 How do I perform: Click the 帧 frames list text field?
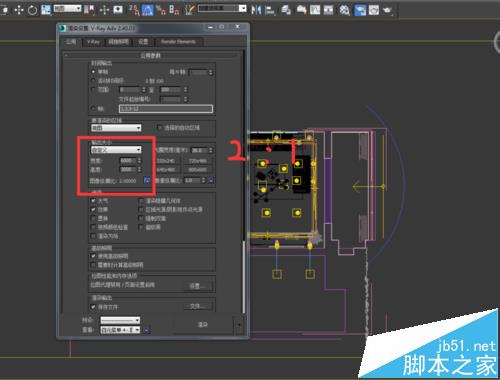[166, 109]
